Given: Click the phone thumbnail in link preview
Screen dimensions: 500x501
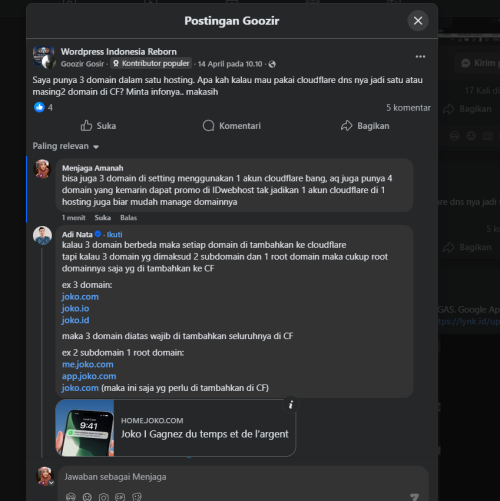Looking at the screenshot, I should pos(85,428).
